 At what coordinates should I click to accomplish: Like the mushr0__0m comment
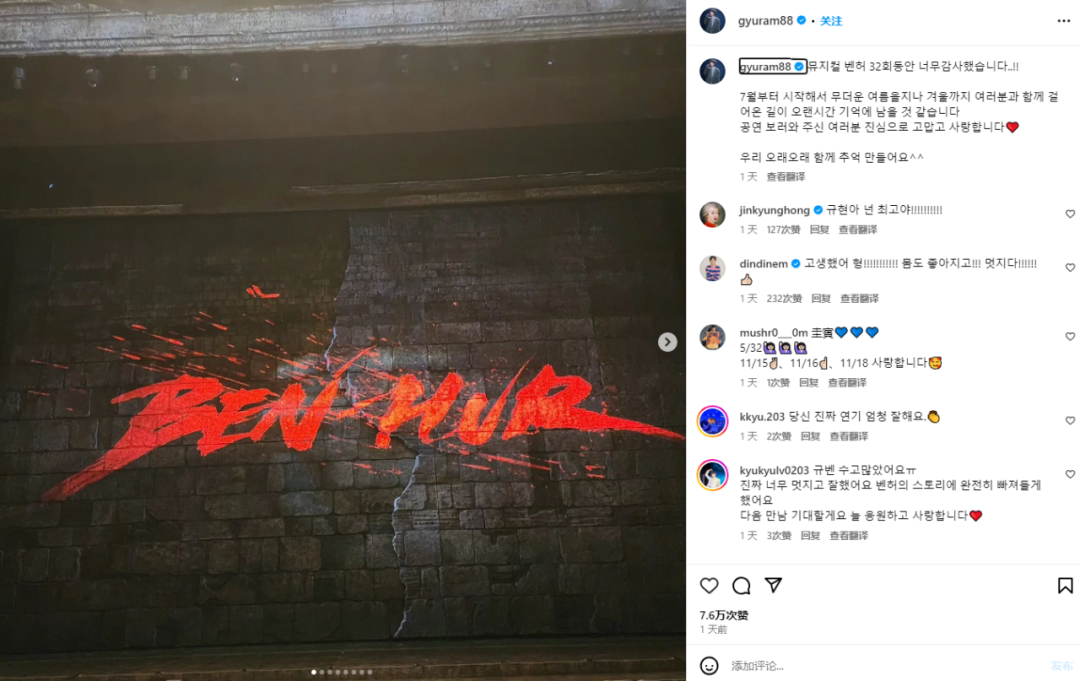coord(1070,337)
